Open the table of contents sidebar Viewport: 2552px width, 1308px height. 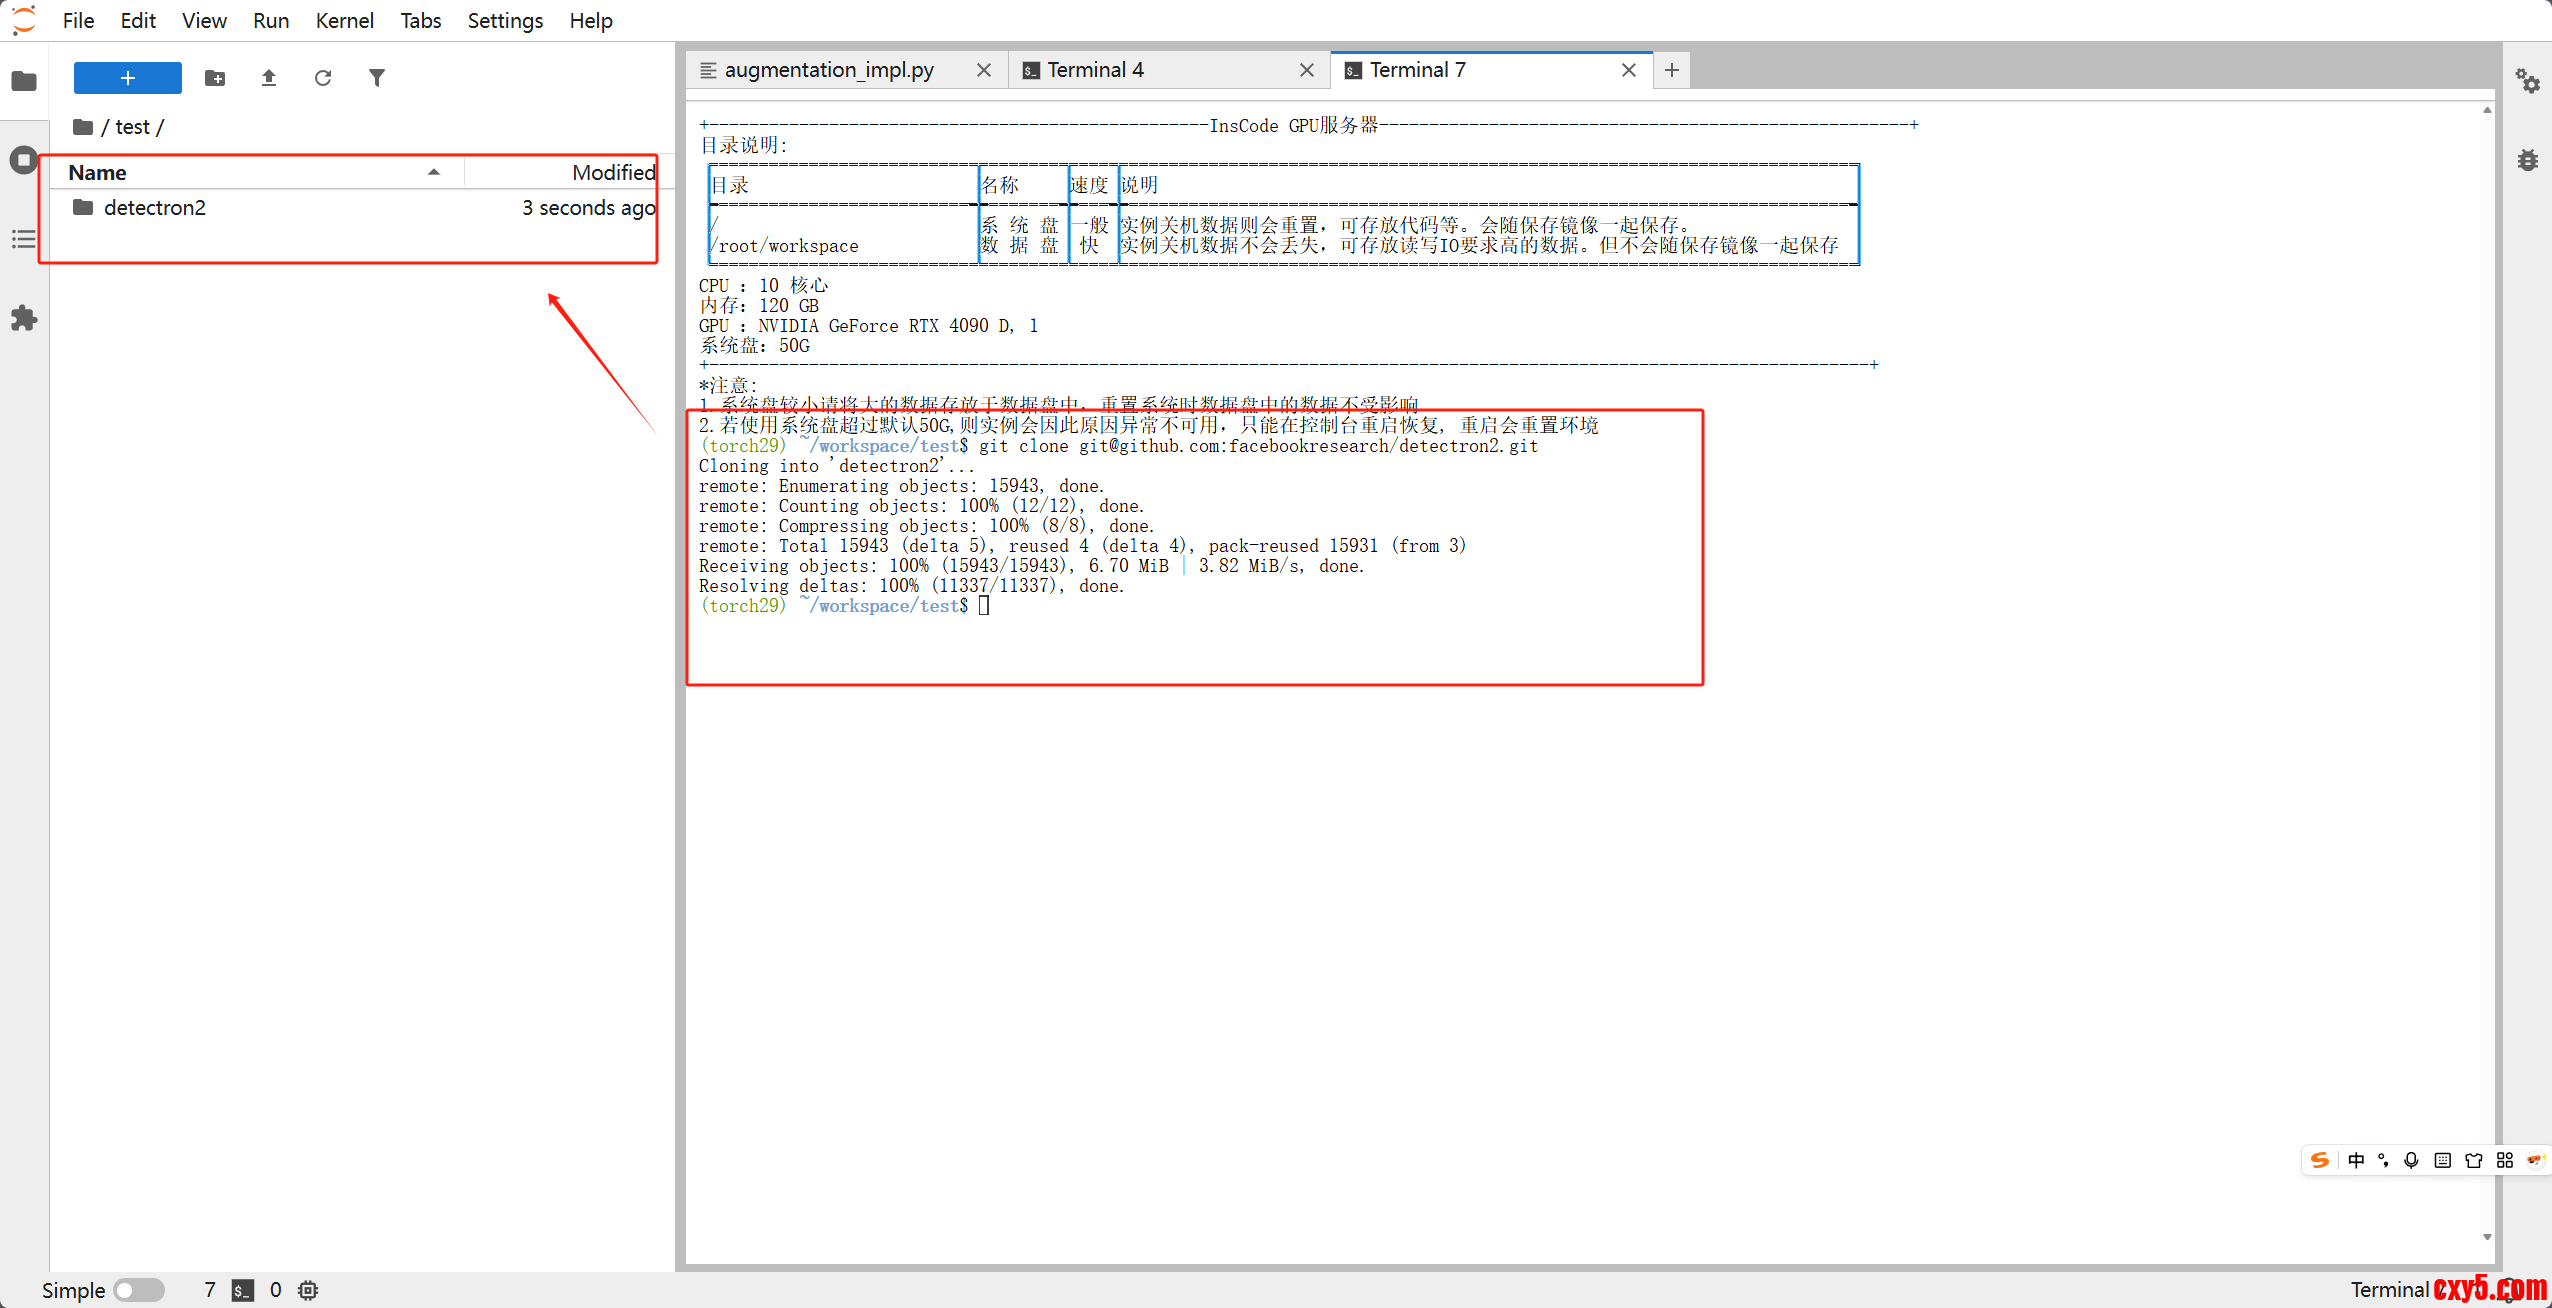pyautogui.click(x=23, y=239)
